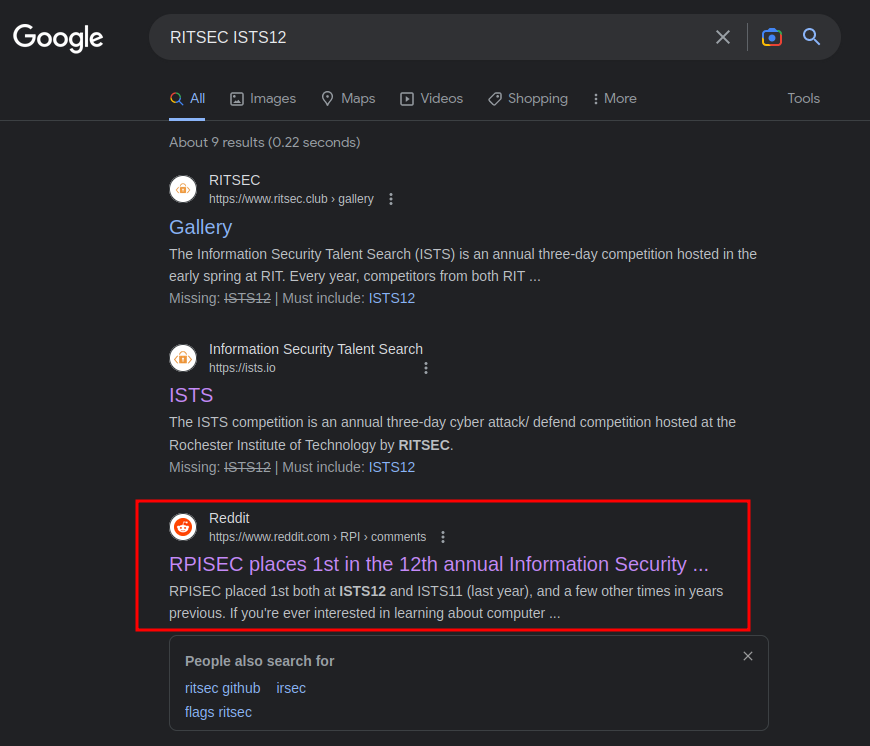The image size is (870, 746).
Task: Open the Tools options
Action: [803, 99]
